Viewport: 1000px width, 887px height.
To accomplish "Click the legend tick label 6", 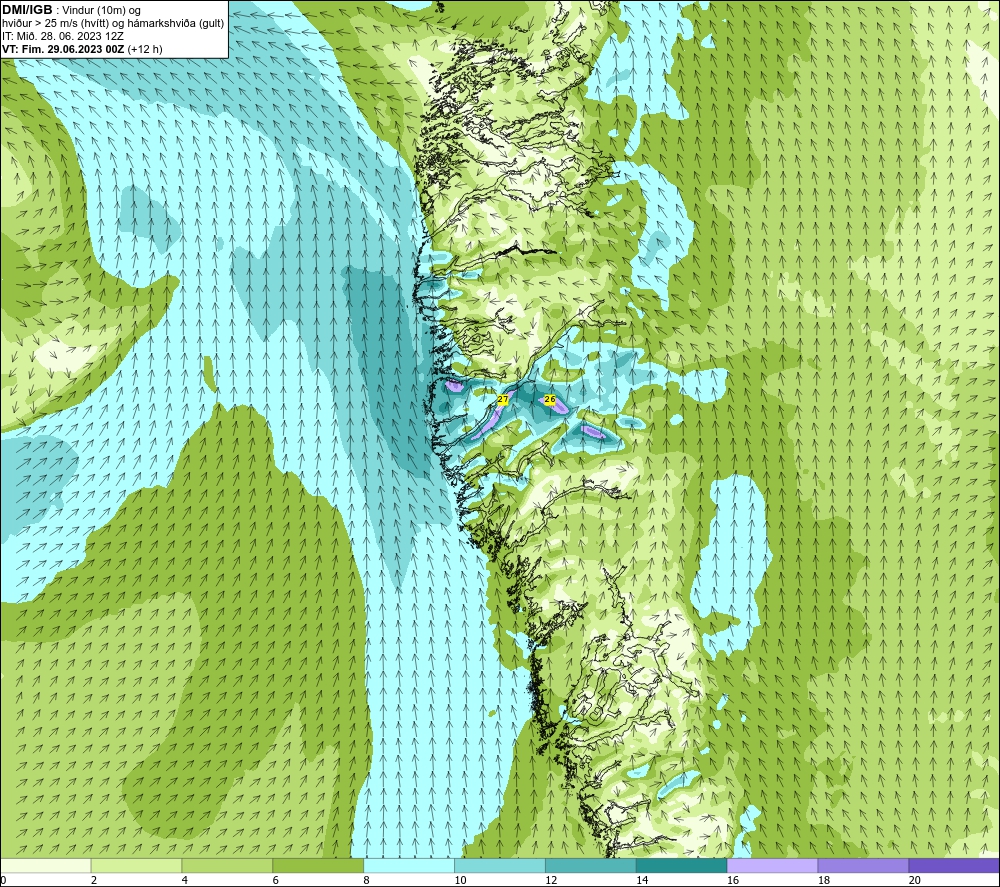I will (276, 881).
